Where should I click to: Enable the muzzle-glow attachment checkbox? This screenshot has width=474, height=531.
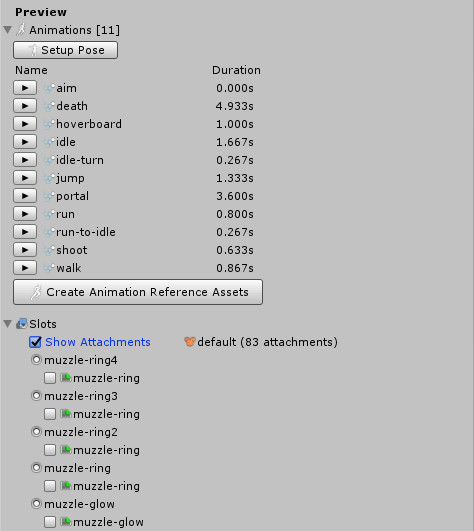pos(50,522)
